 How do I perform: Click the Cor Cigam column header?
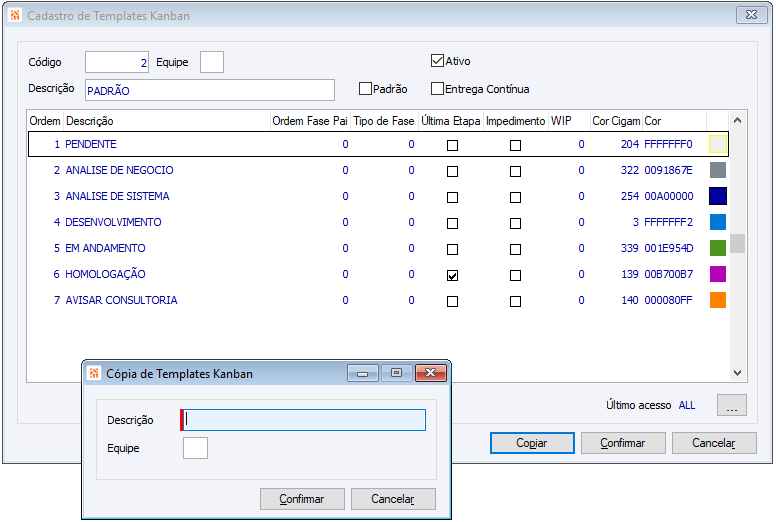[615, 121]
